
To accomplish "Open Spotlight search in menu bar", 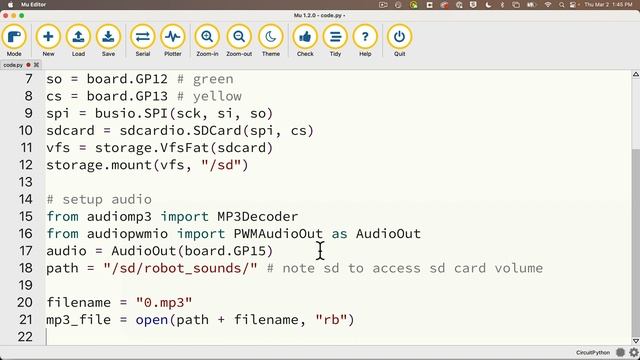I will pyautogui.click(x=562, y=5).
